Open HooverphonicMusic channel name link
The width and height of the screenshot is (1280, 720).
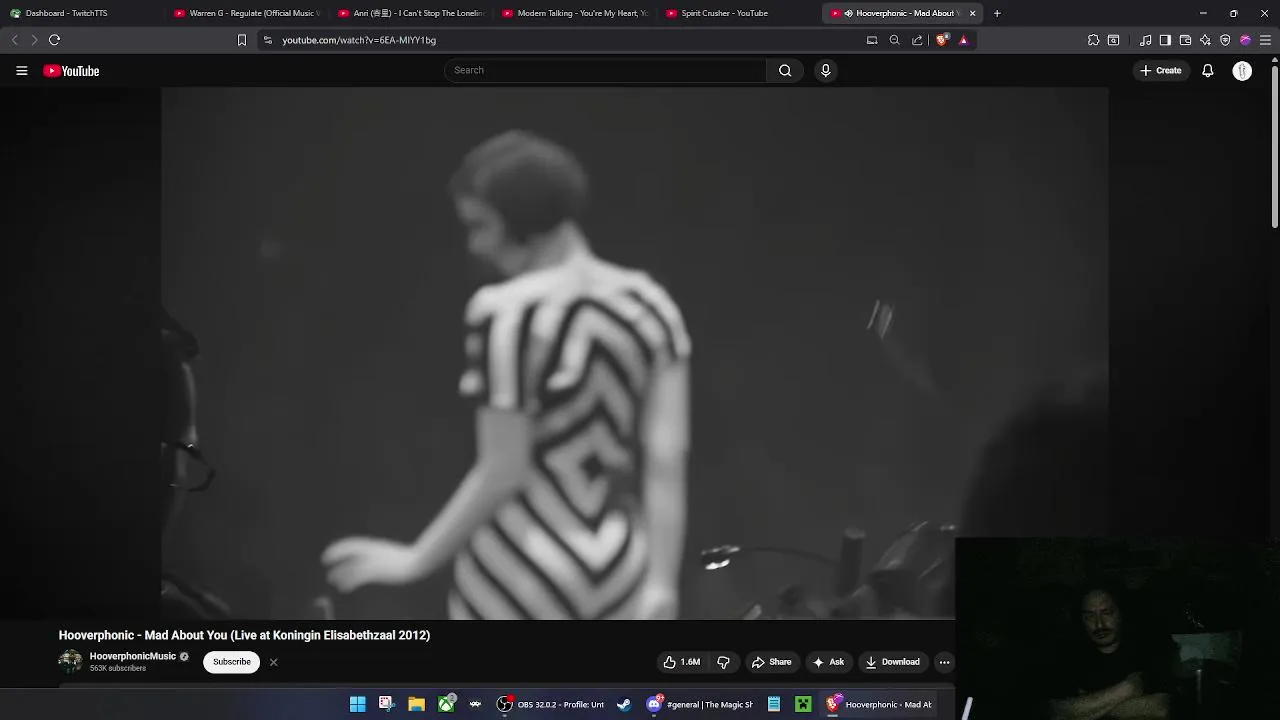[132, 657]
